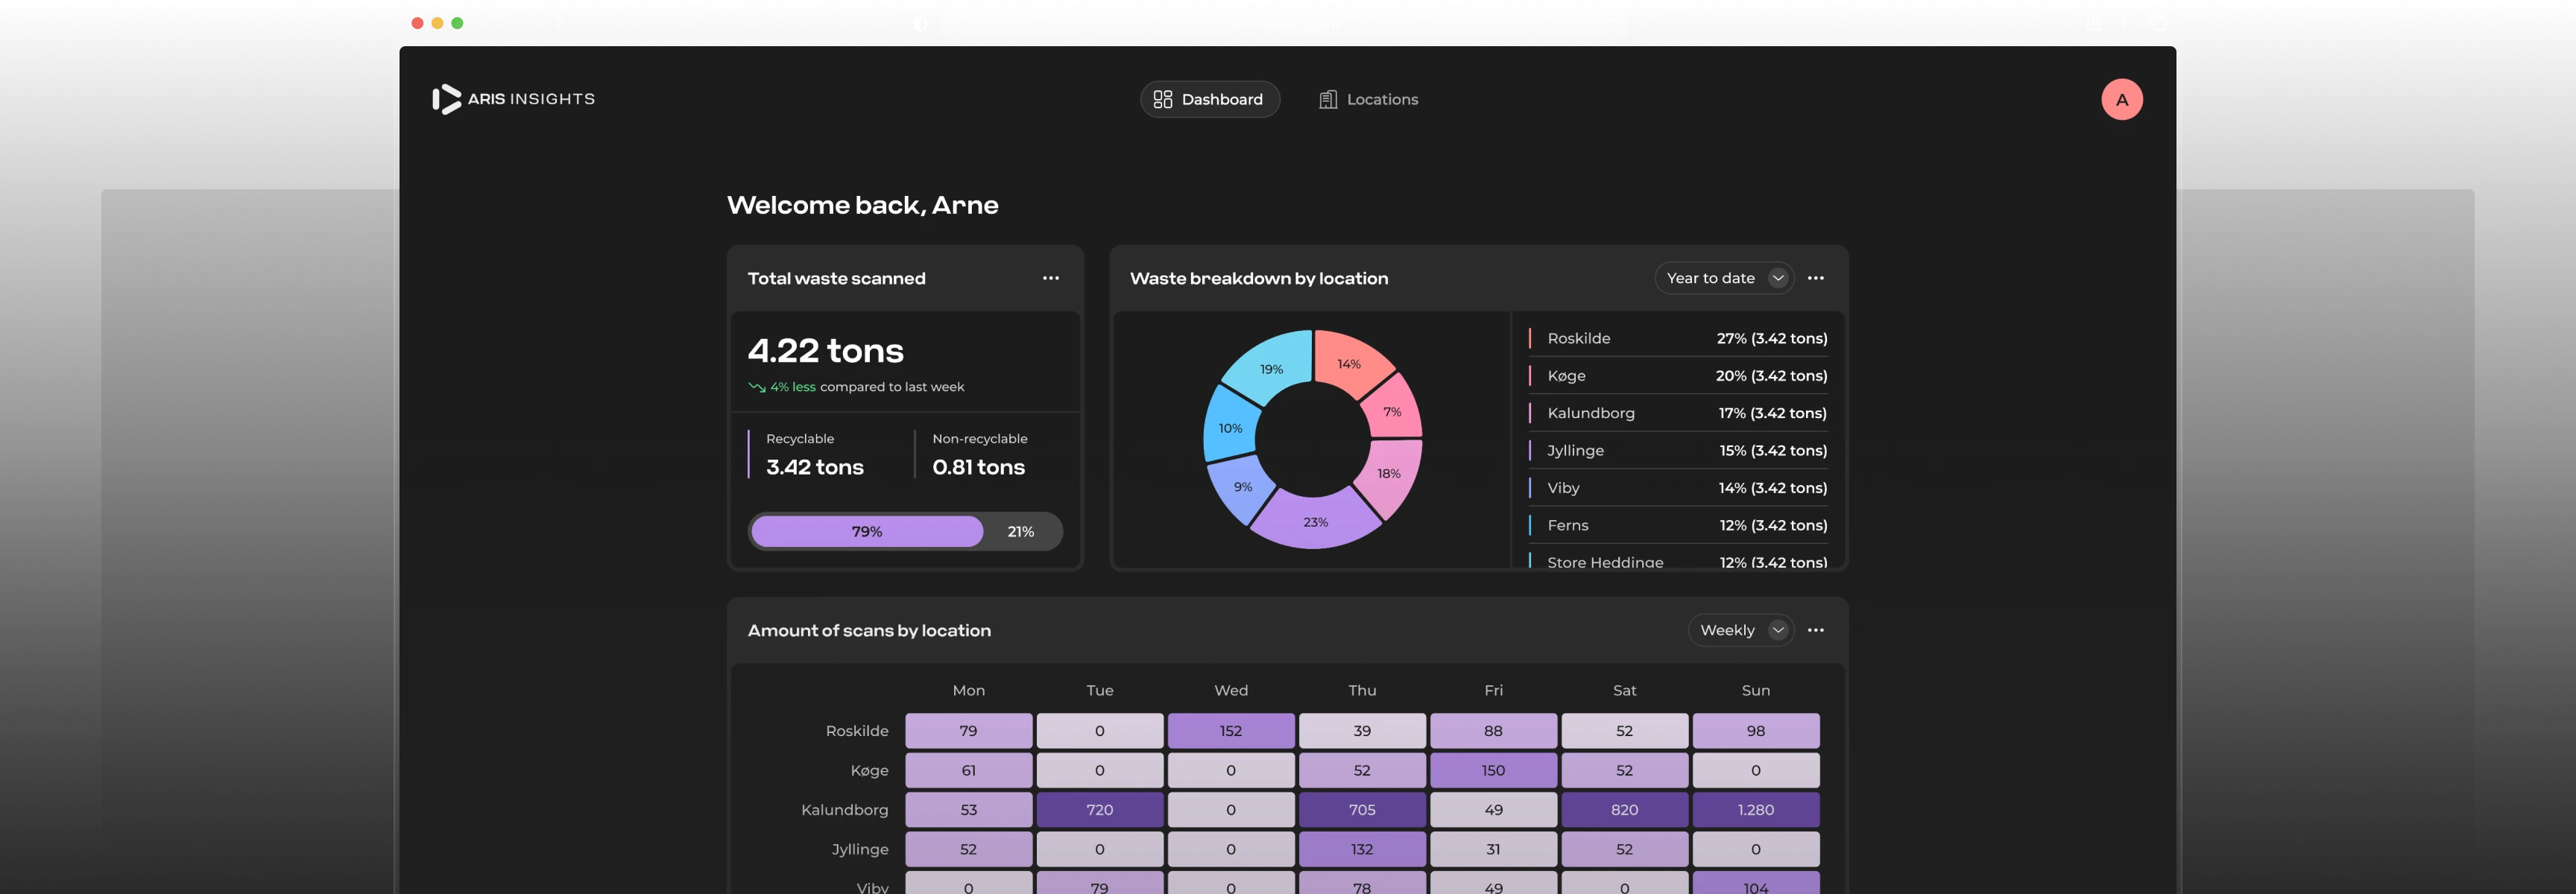
Task: Click the Aris Insights logo
Action: [513, 99]
